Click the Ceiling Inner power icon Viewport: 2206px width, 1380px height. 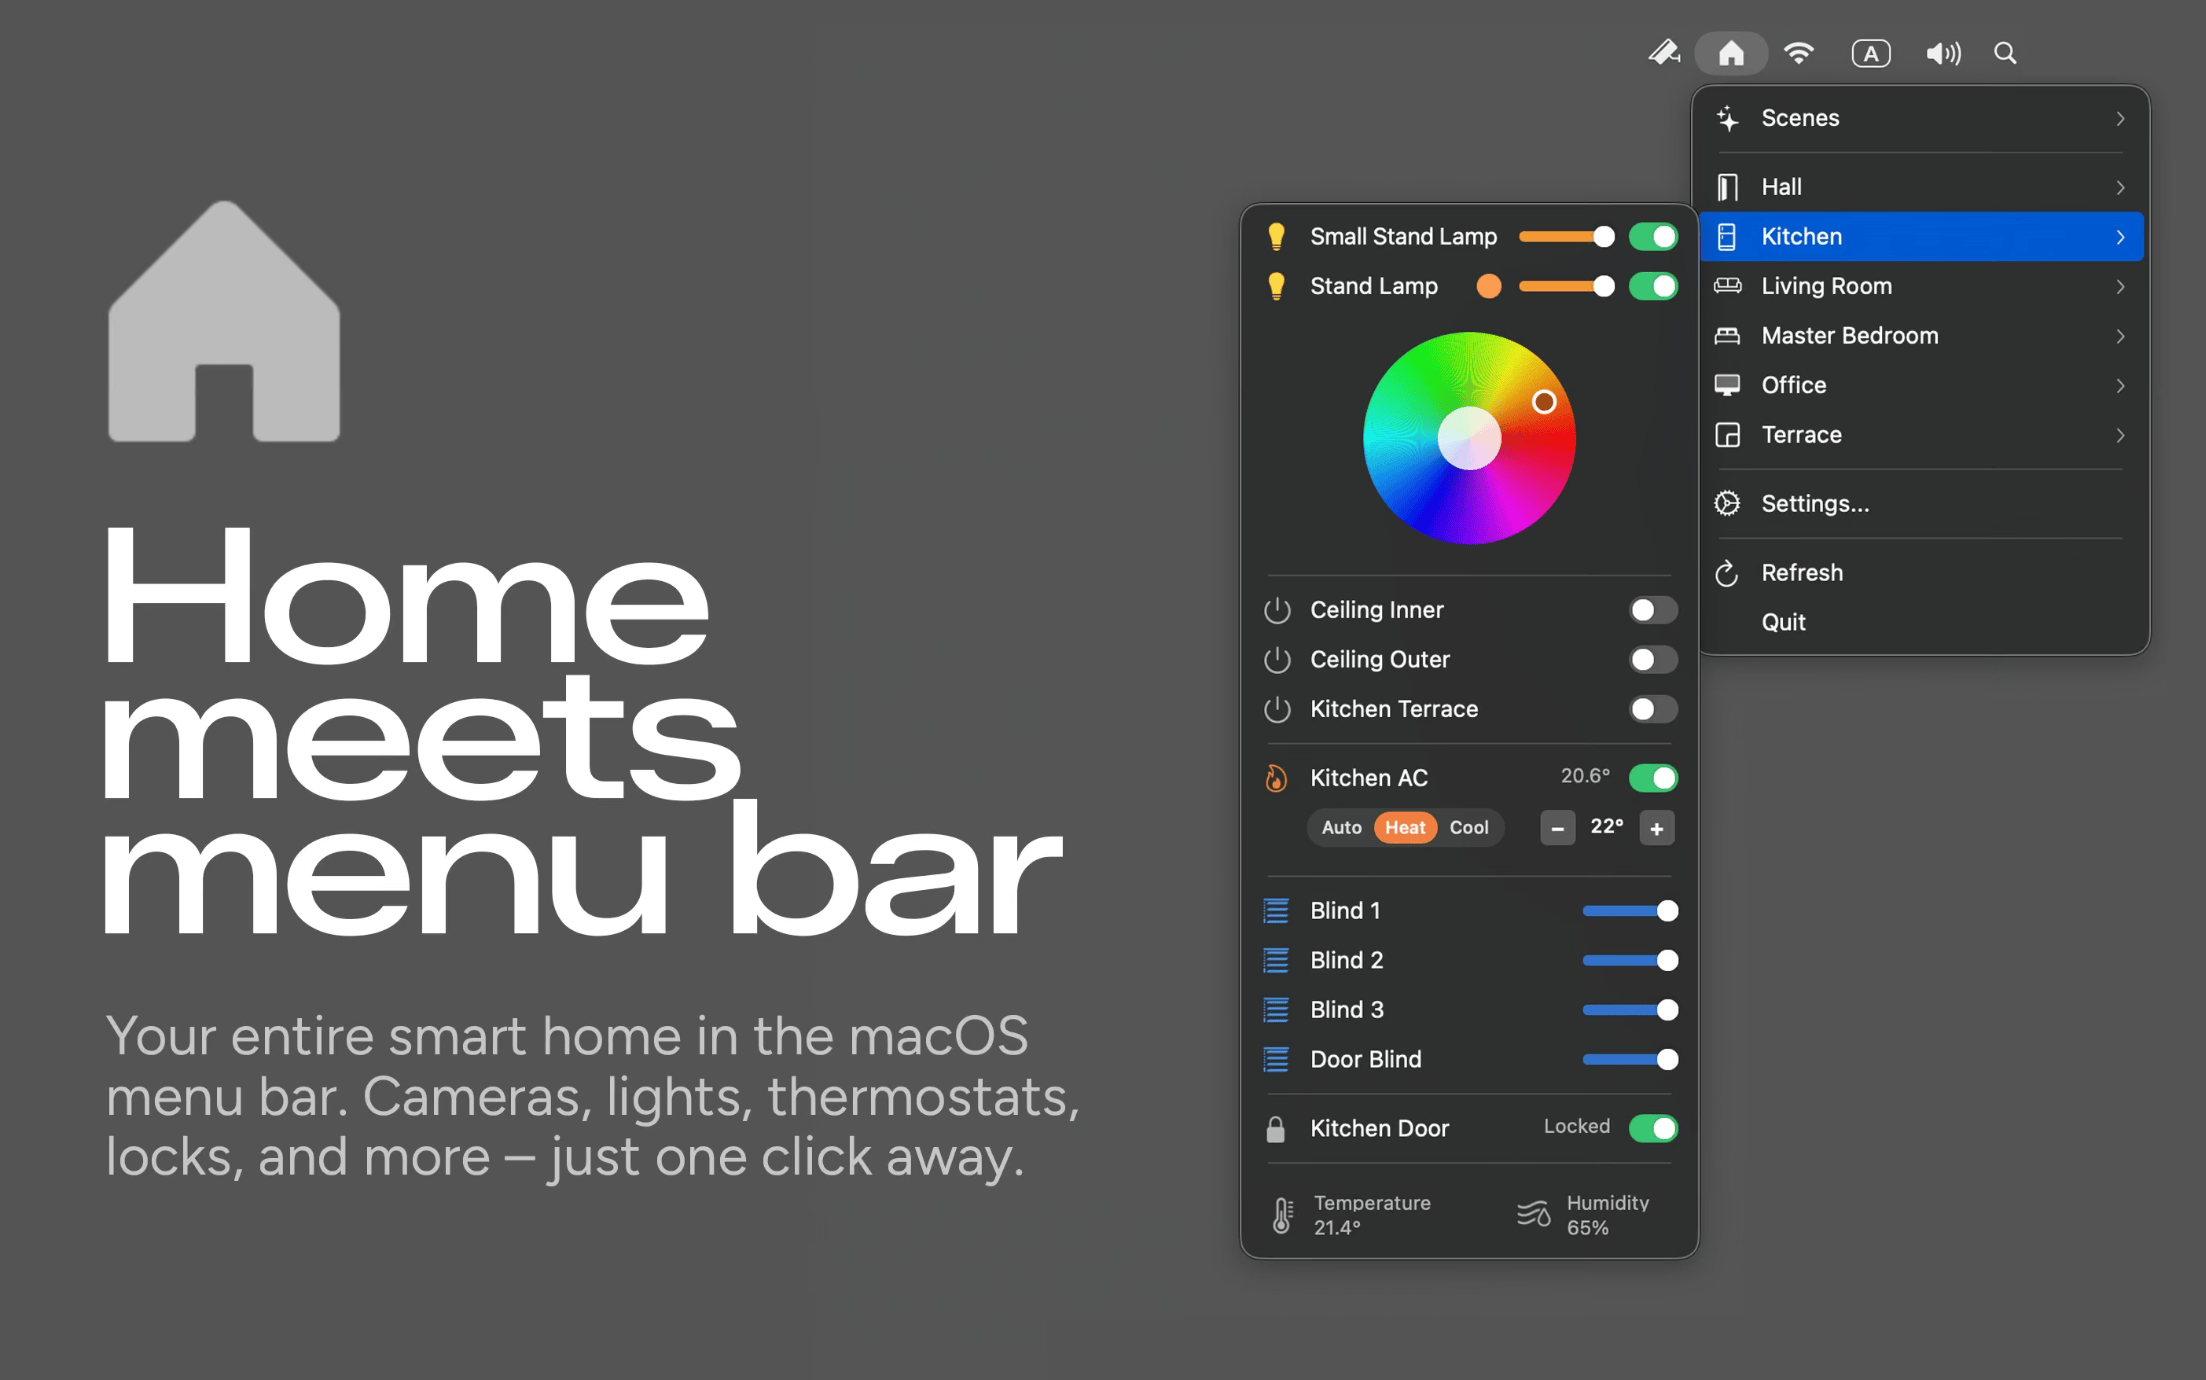pyautogui.click(x=1277, y=610)
